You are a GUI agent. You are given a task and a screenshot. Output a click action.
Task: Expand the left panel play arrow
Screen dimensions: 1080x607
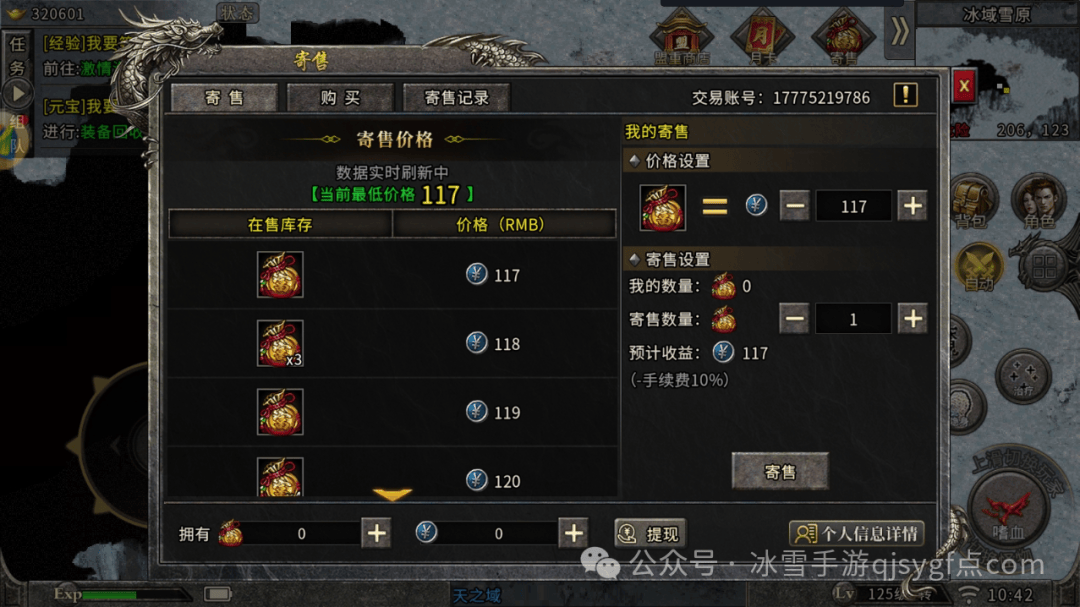[18, 93]
